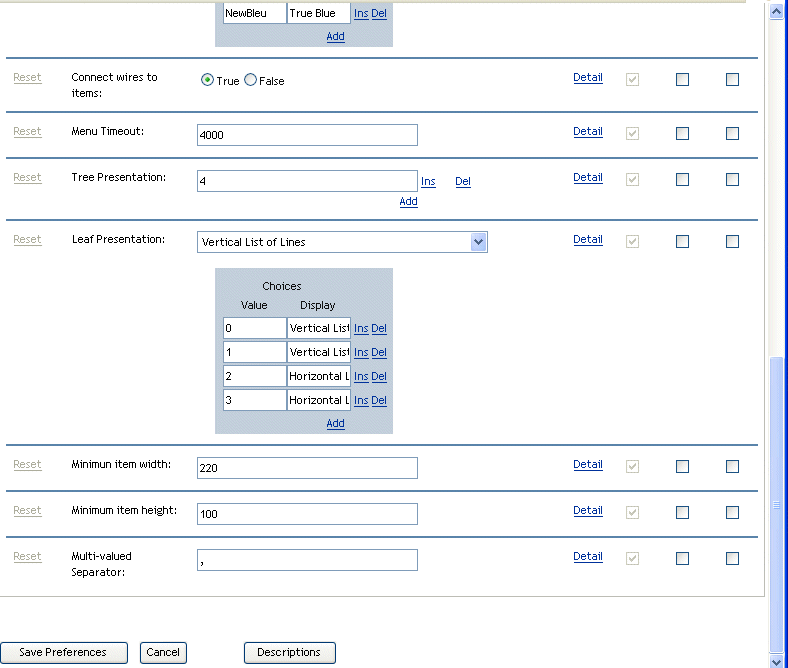
Task: Click Add link under Leaf Presentation choices
Action: point(335,424)
